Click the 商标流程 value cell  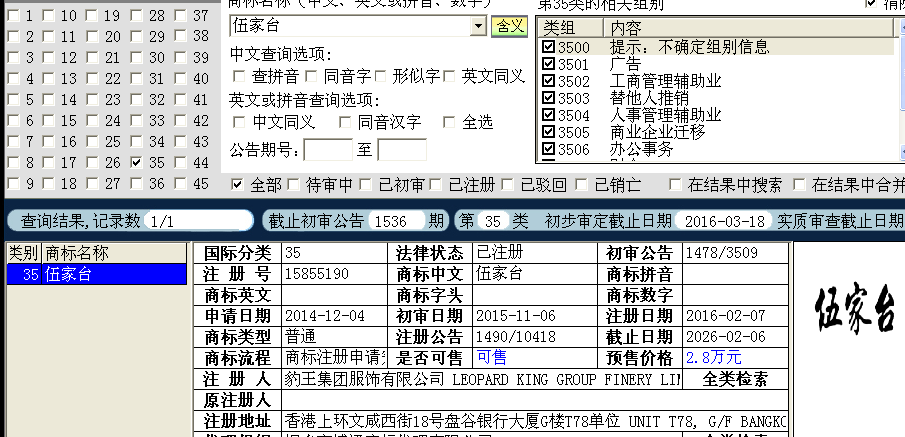(x=335, y=358)
